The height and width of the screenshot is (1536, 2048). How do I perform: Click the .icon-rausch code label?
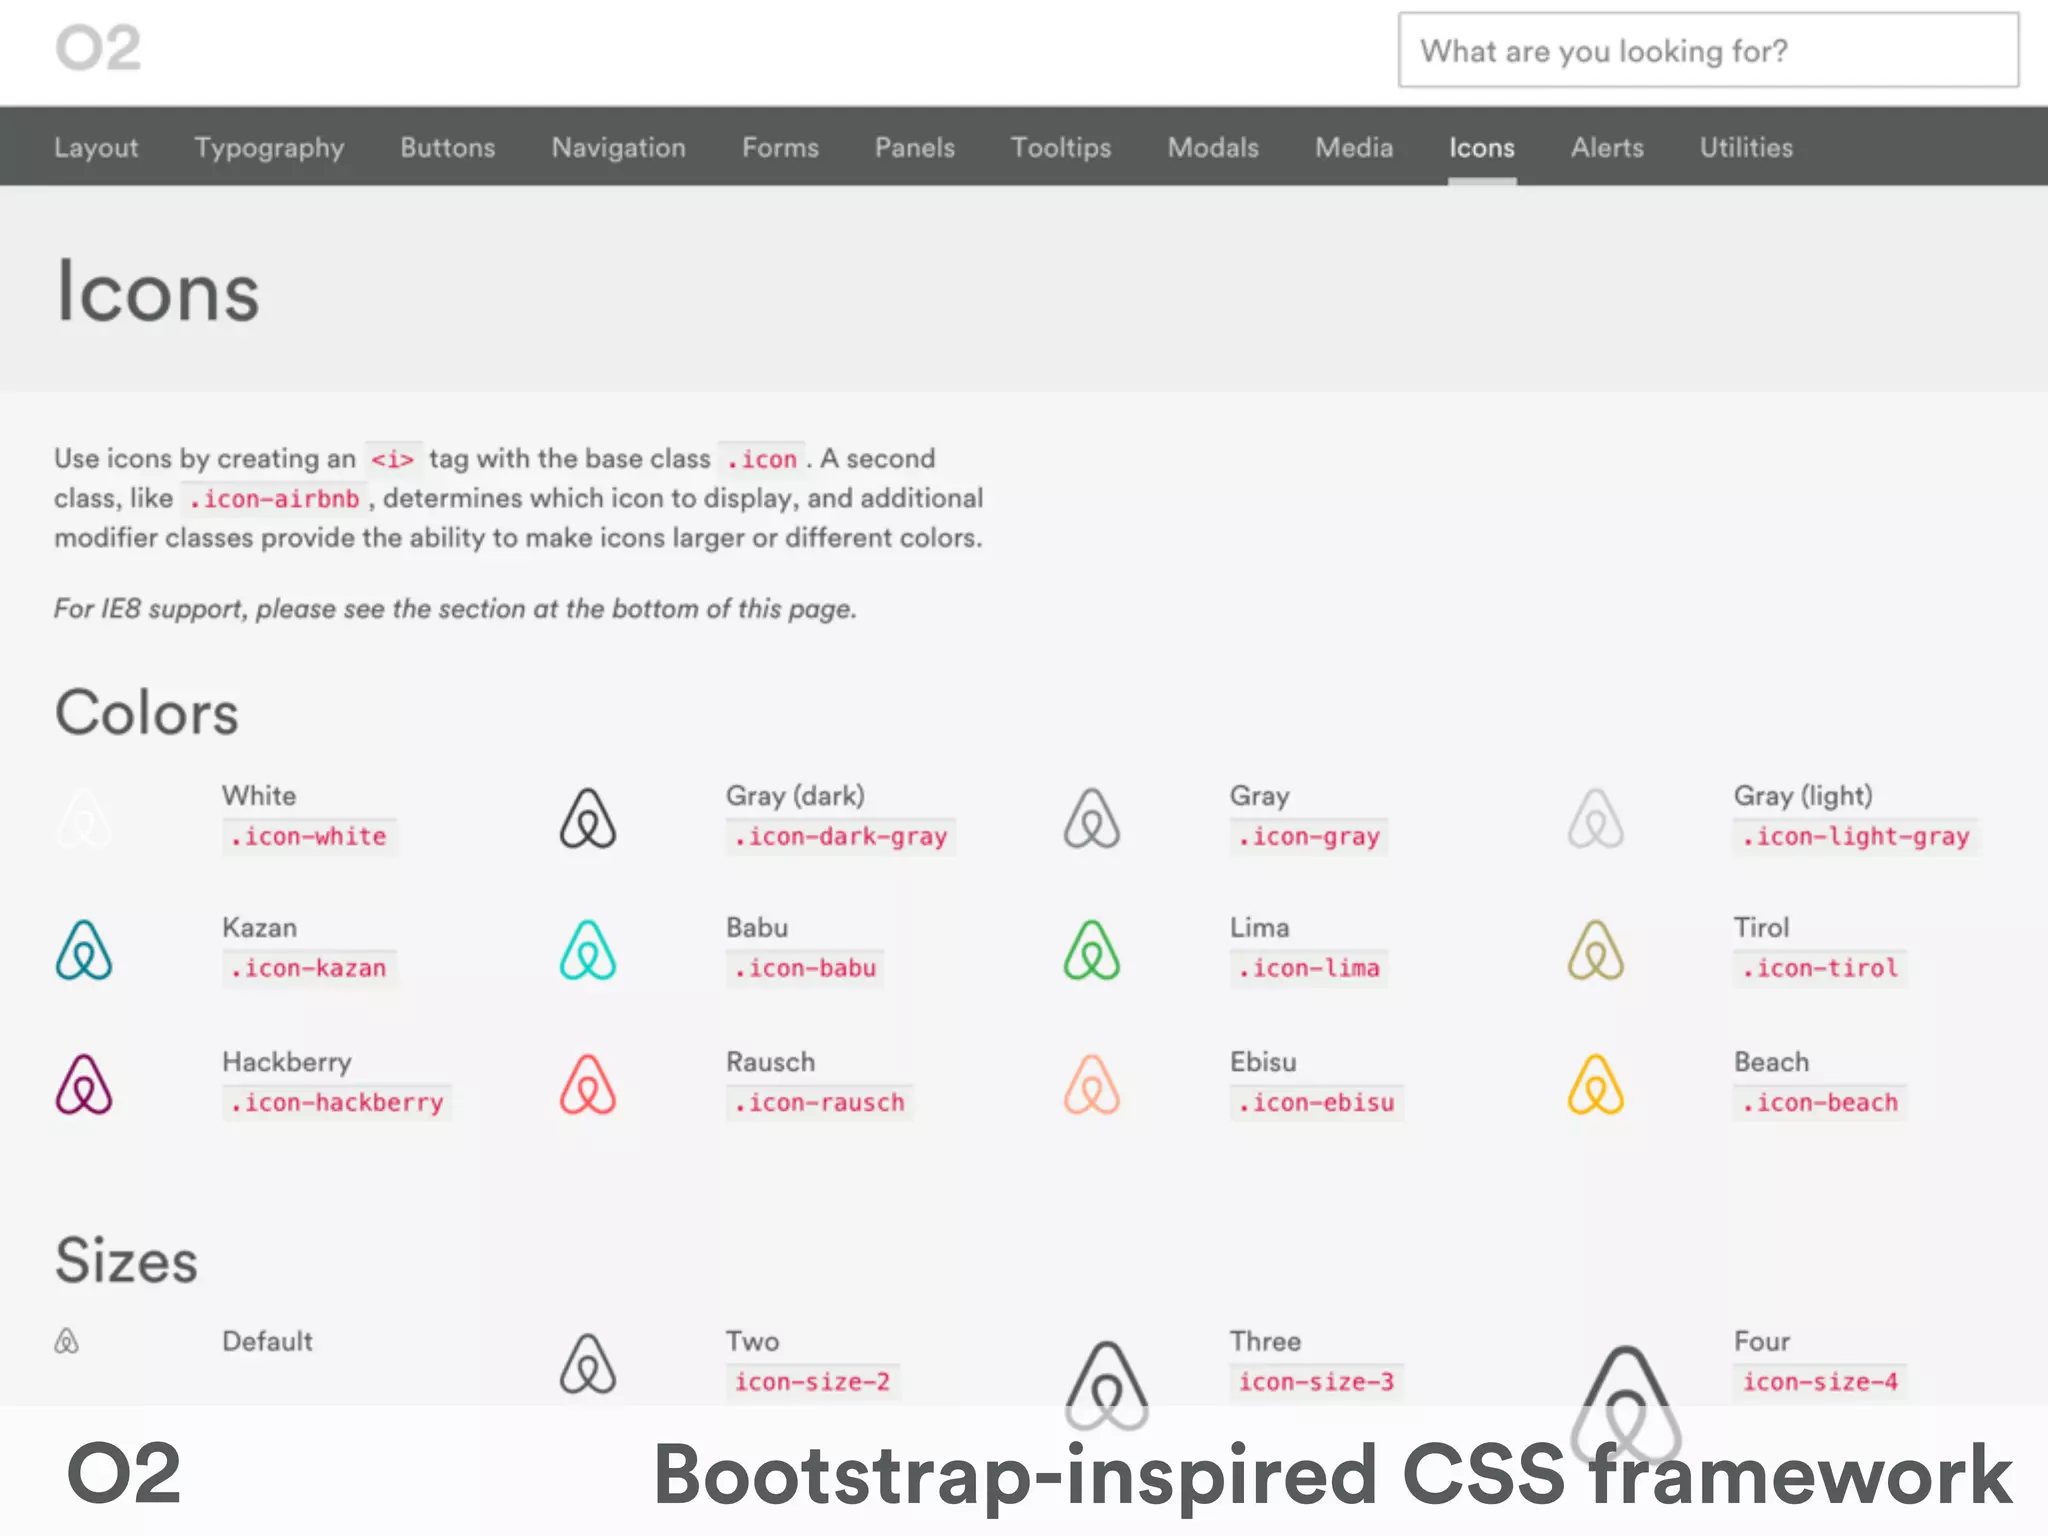tap(819, 1102)
